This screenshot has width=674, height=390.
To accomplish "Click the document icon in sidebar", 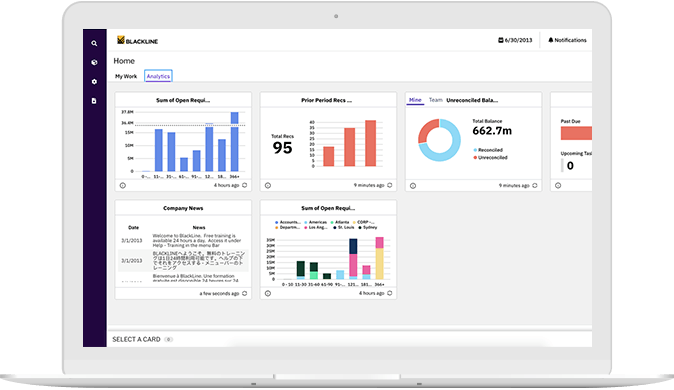I will point(94,101).
